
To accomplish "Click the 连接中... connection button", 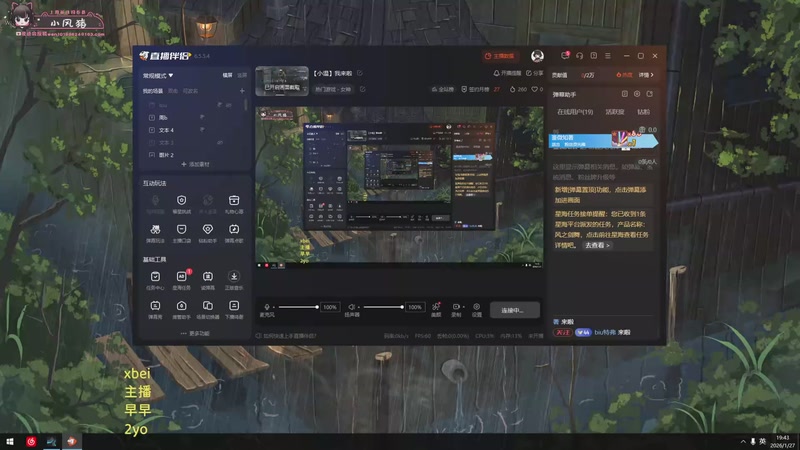I will point(514,310).
